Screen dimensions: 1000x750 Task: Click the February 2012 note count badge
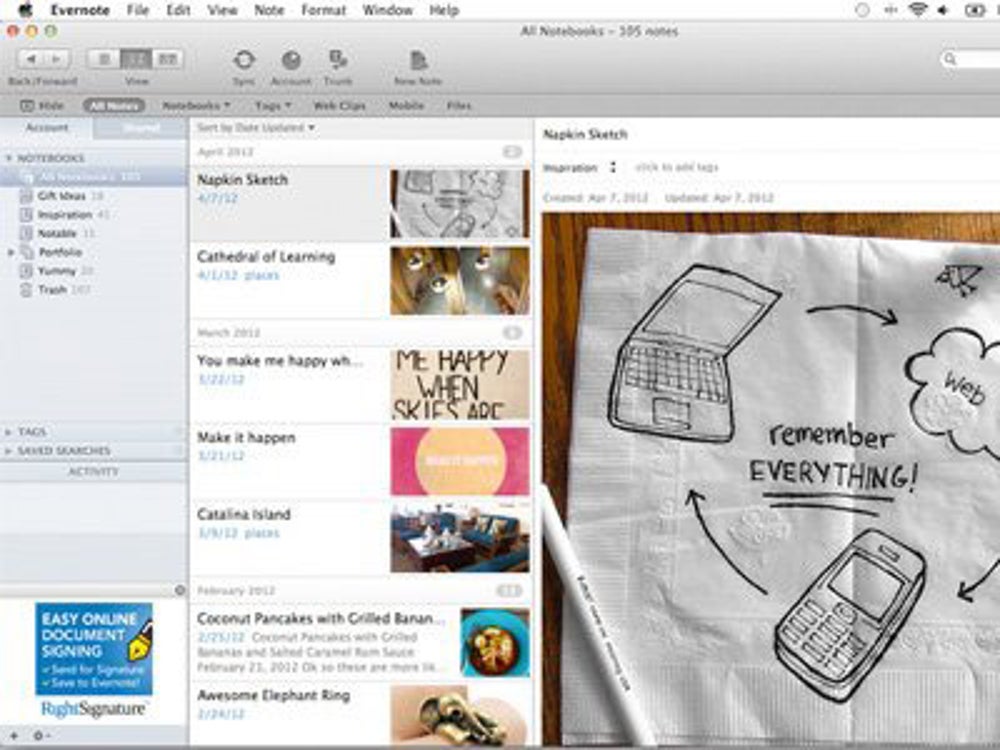(510, 591)
